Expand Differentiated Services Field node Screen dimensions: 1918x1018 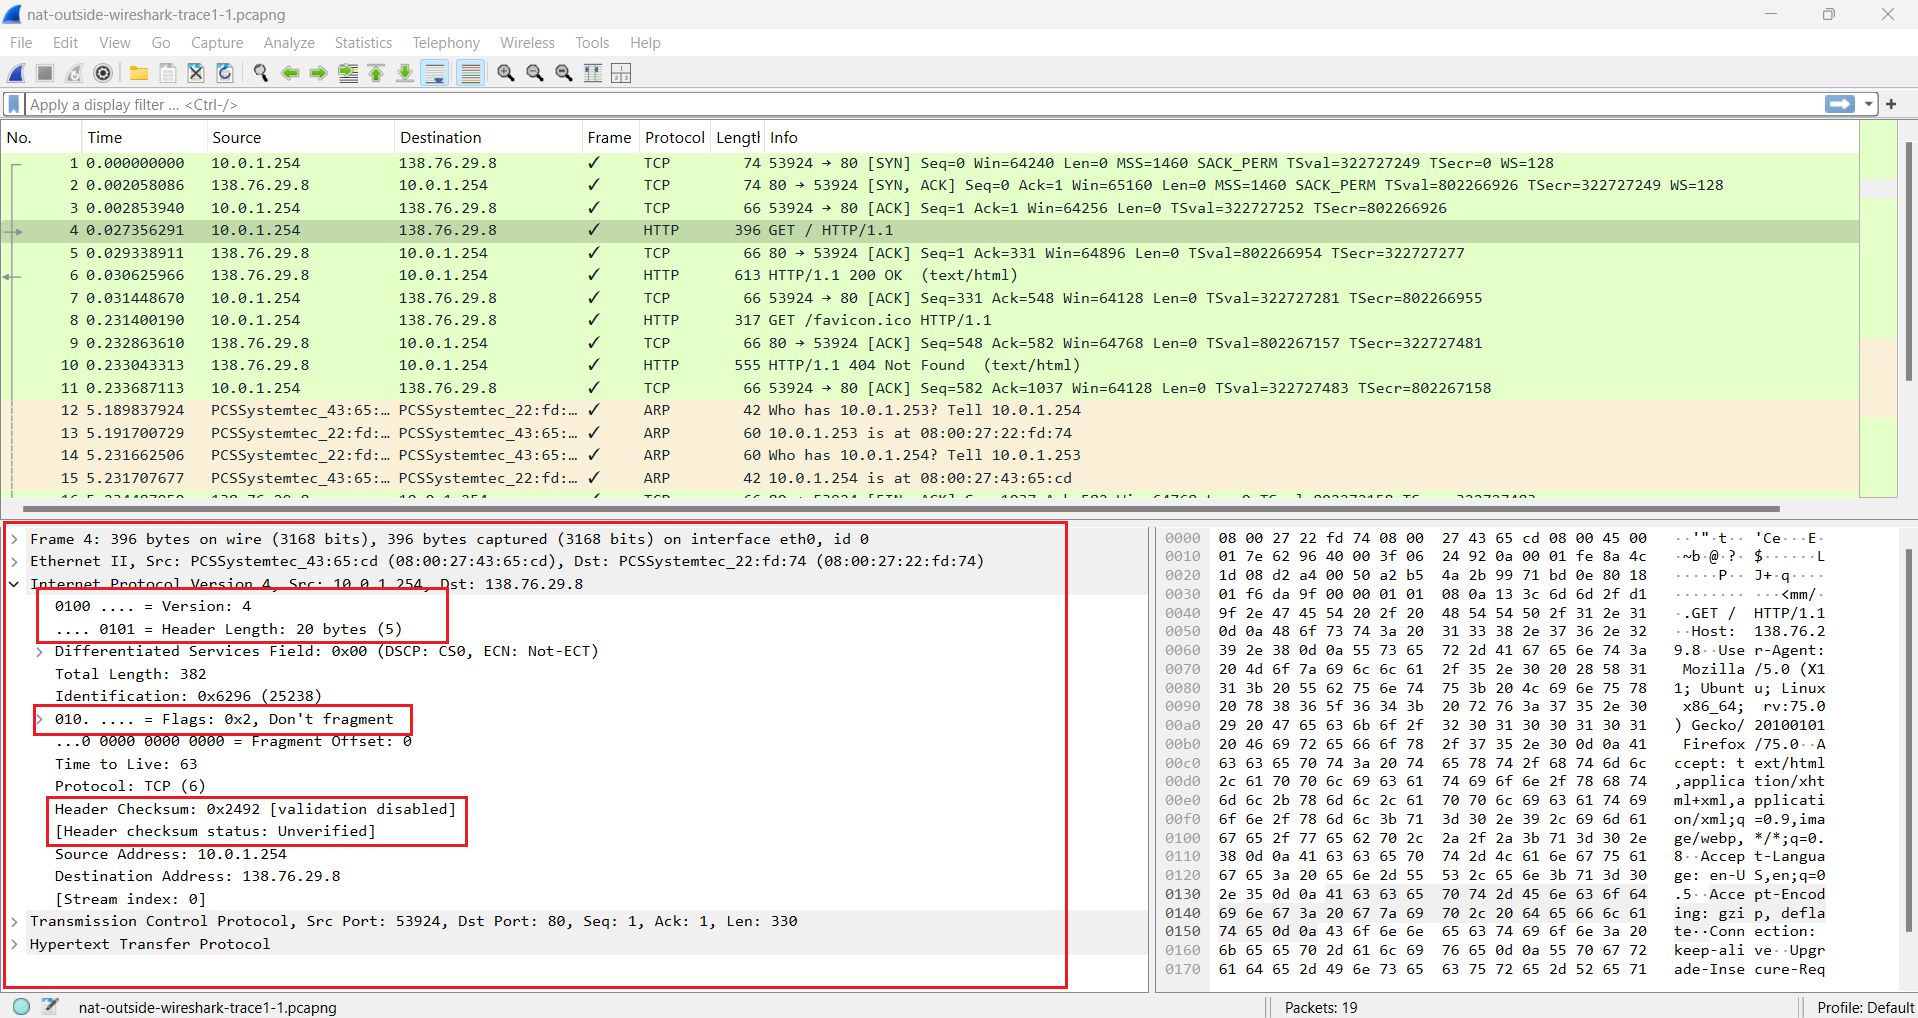click(39, 651)
